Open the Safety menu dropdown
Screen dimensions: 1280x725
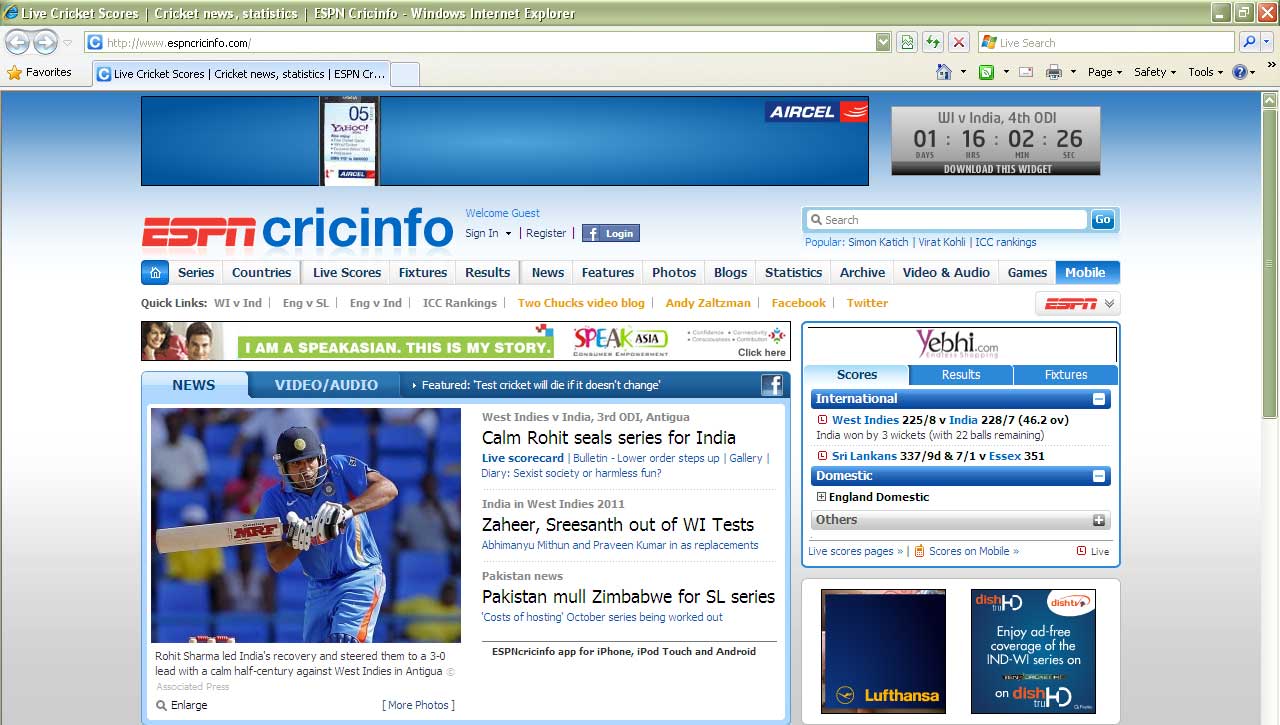click(1154, 72)
